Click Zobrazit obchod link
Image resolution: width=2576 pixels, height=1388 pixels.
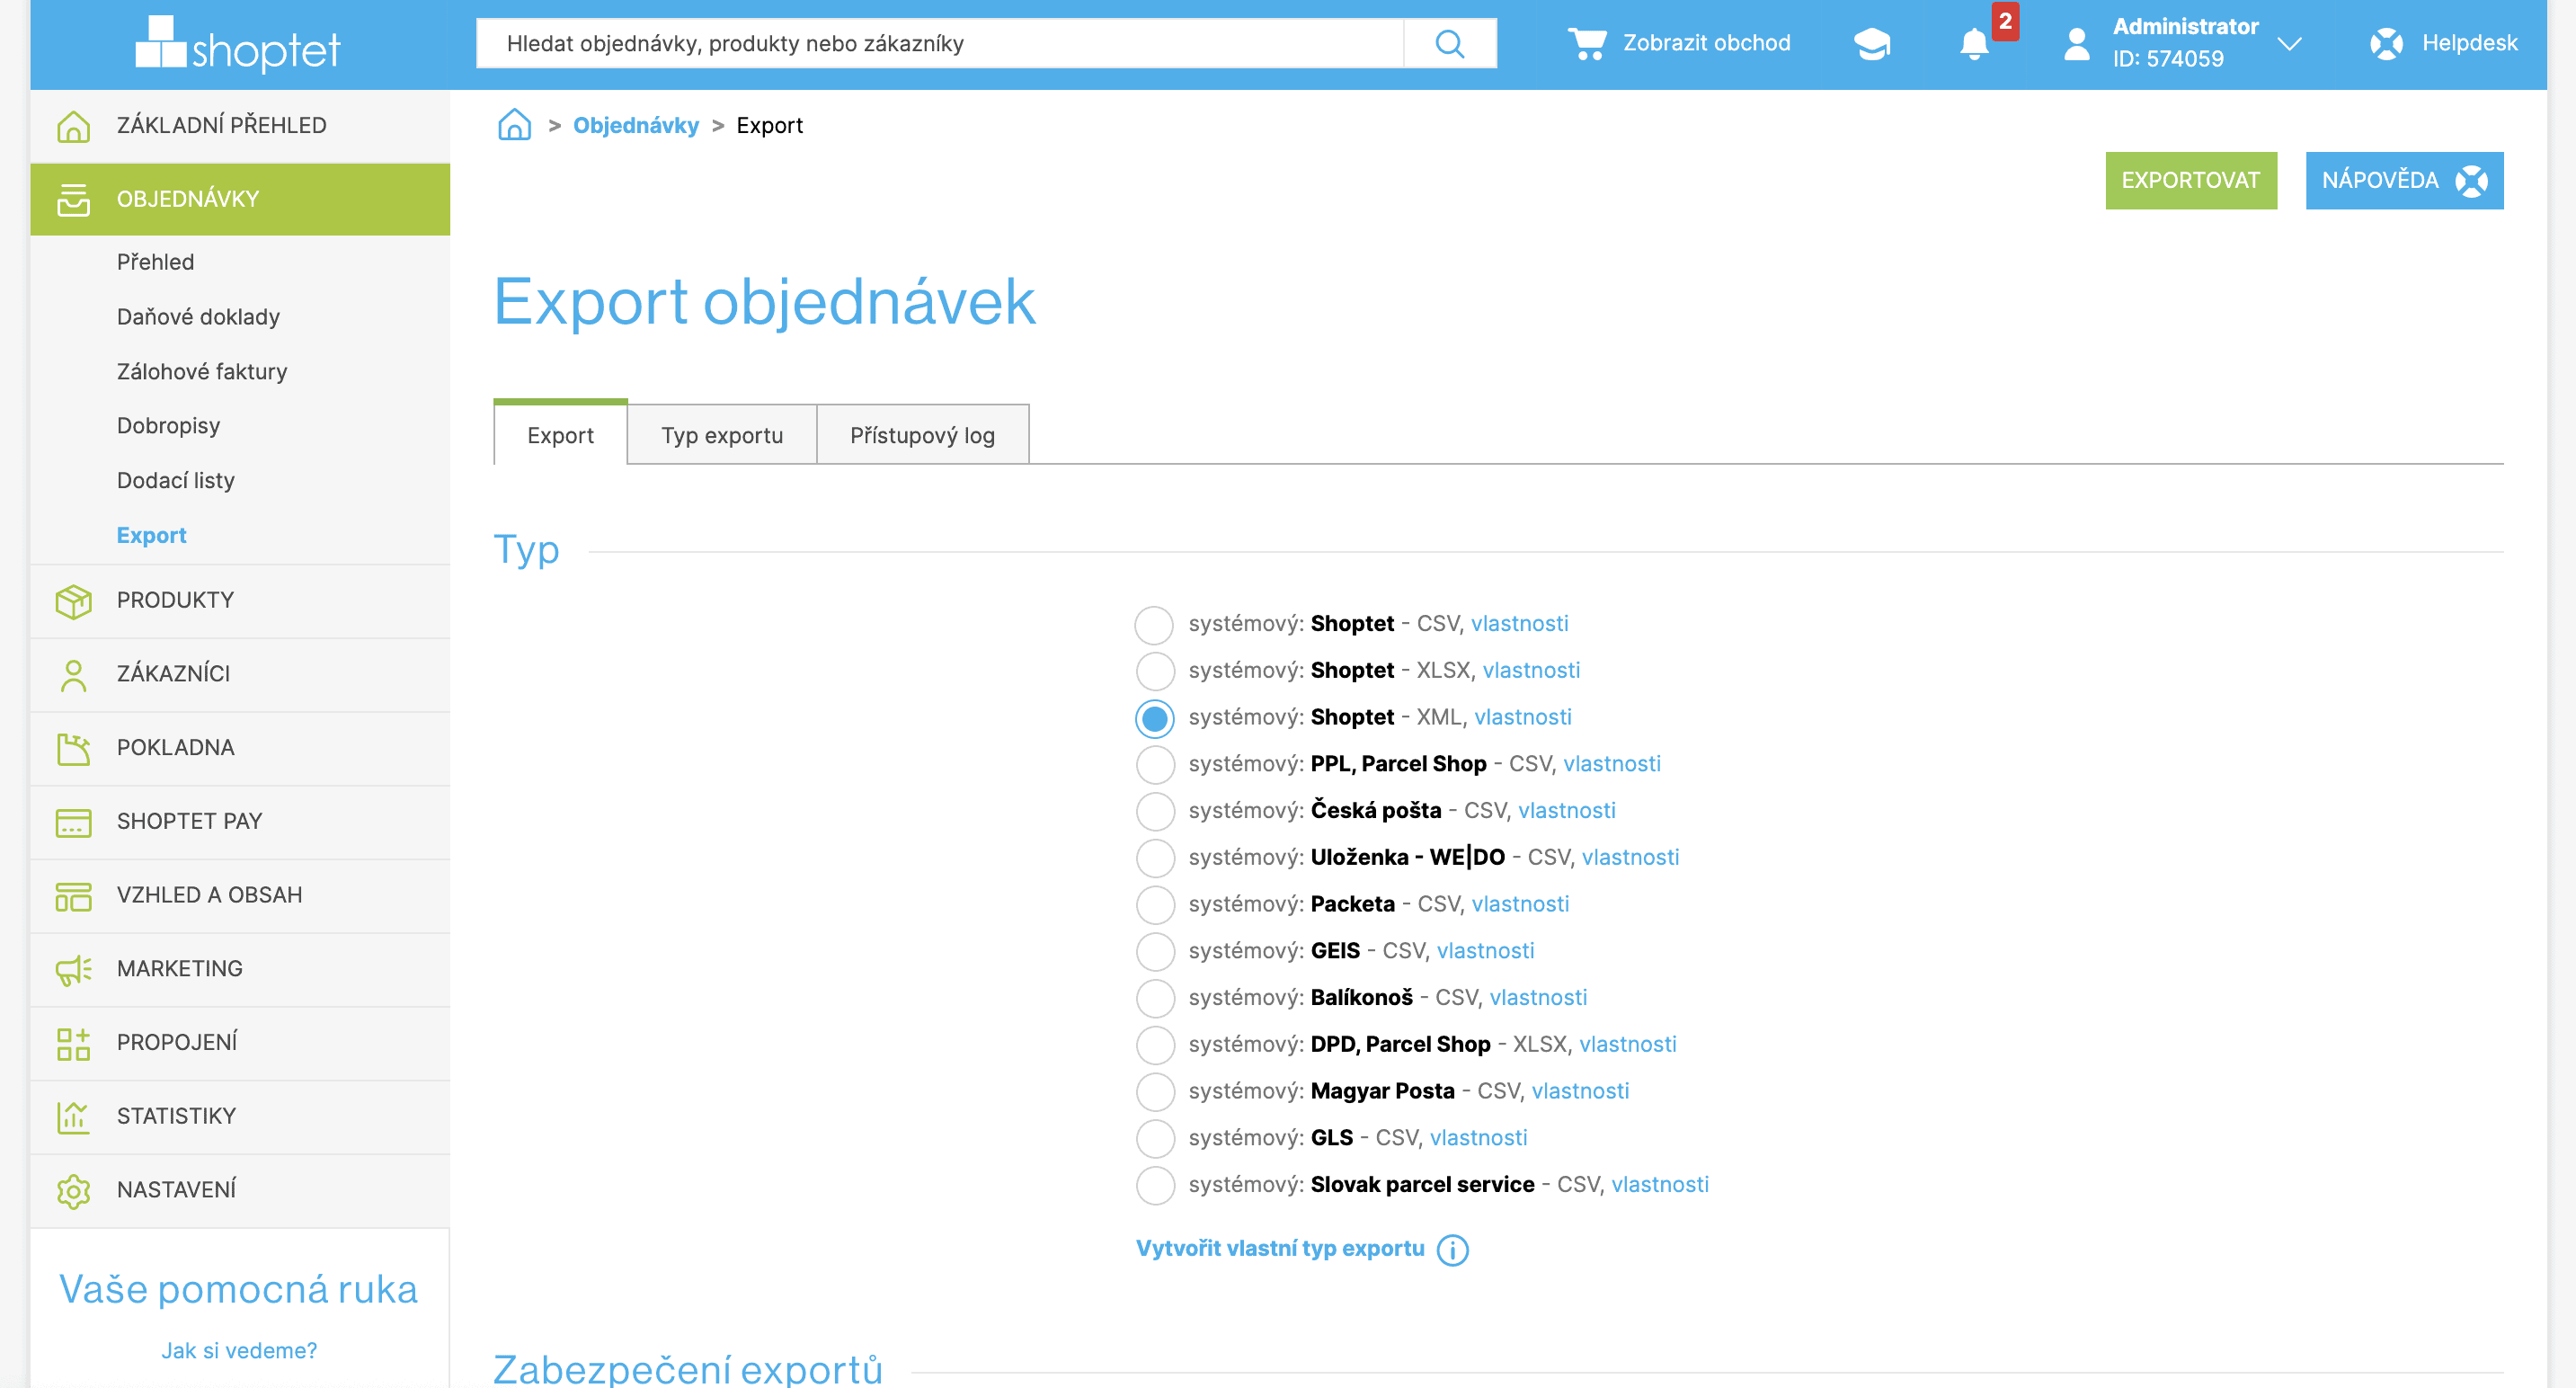click(1706, 43)
